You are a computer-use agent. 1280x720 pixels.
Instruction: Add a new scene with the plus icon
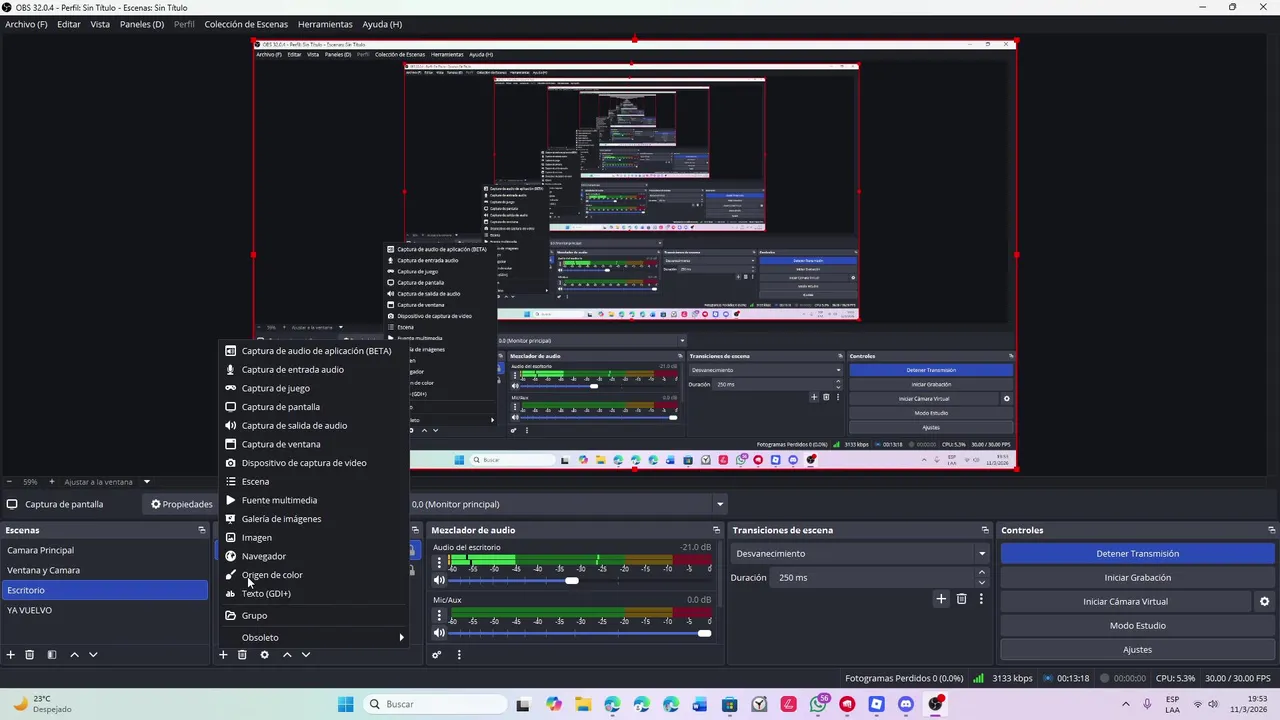[x=11, y=655]
